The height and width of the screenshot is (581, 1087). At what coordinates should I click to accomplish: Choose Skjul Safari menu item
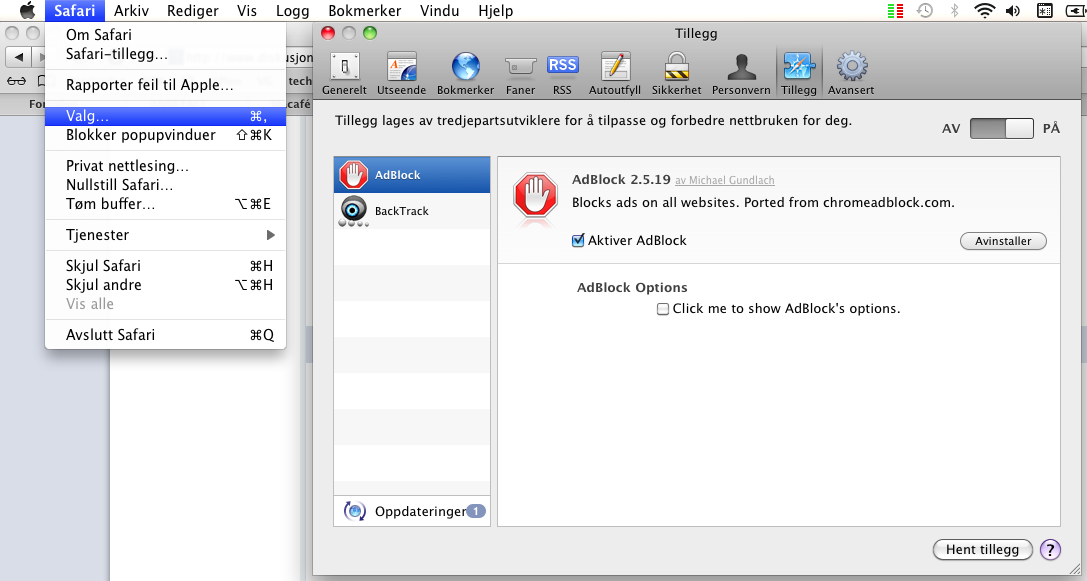click(166, 266)
